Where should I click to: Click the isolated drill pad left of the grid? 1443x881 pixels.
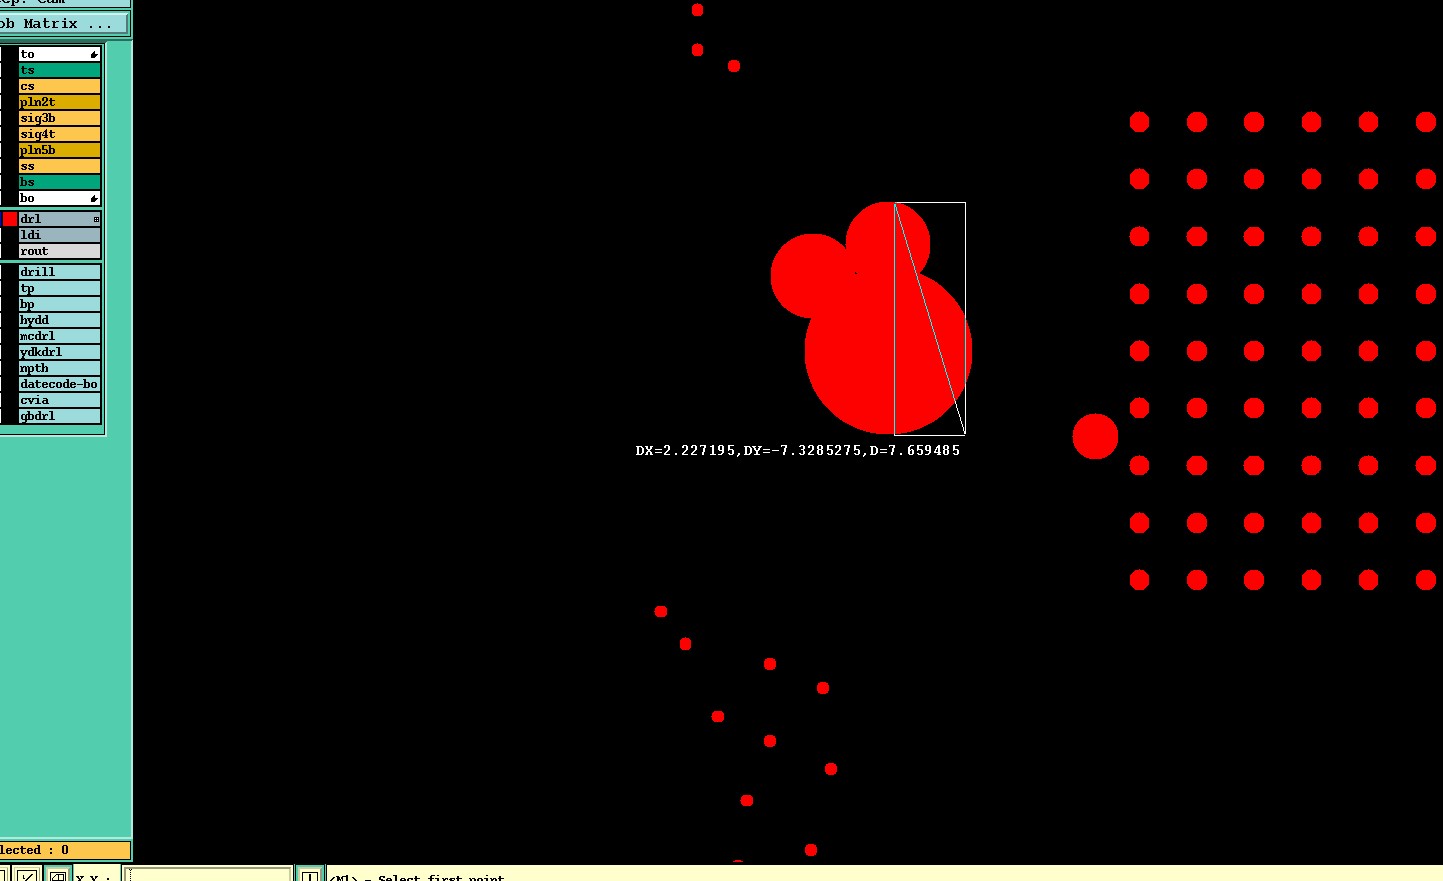coord(1095,437)
